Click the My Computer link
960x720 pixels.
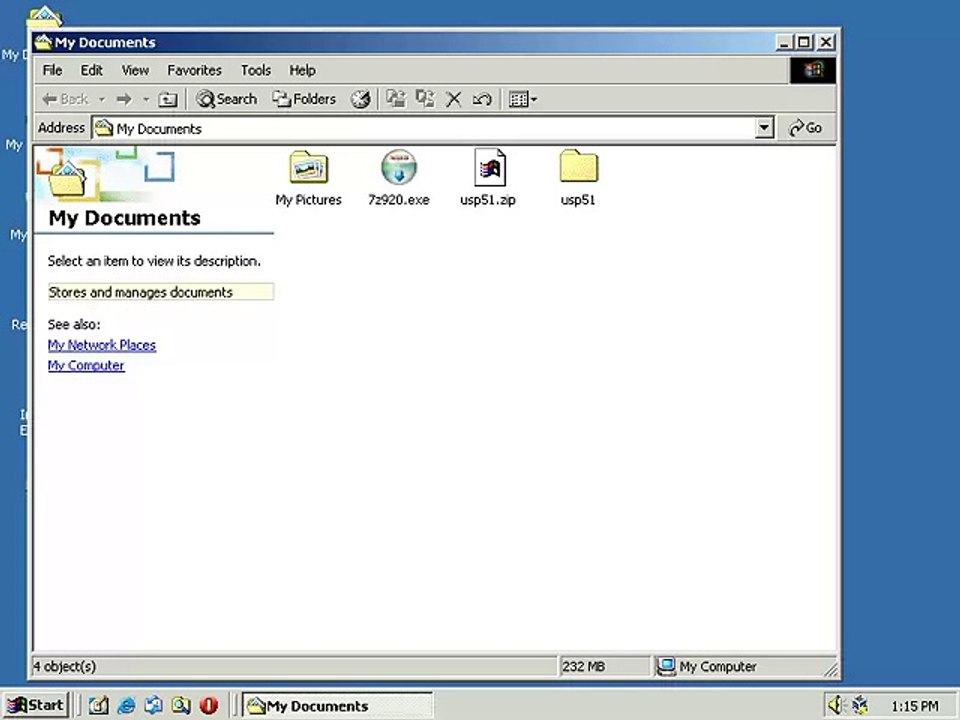click(x=86, y=366)
